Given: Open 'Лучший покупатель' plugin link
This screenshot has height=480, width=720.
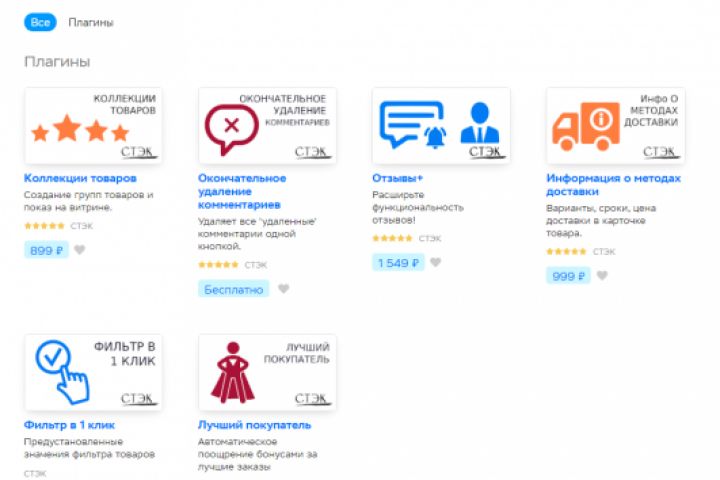Looking at the screenshot, I should [x=243, y=424].
